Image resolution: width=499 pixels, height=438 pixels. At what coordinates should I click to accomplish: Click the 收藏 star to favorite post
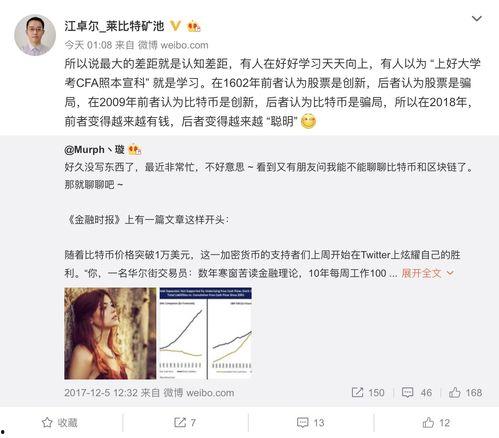60,423
